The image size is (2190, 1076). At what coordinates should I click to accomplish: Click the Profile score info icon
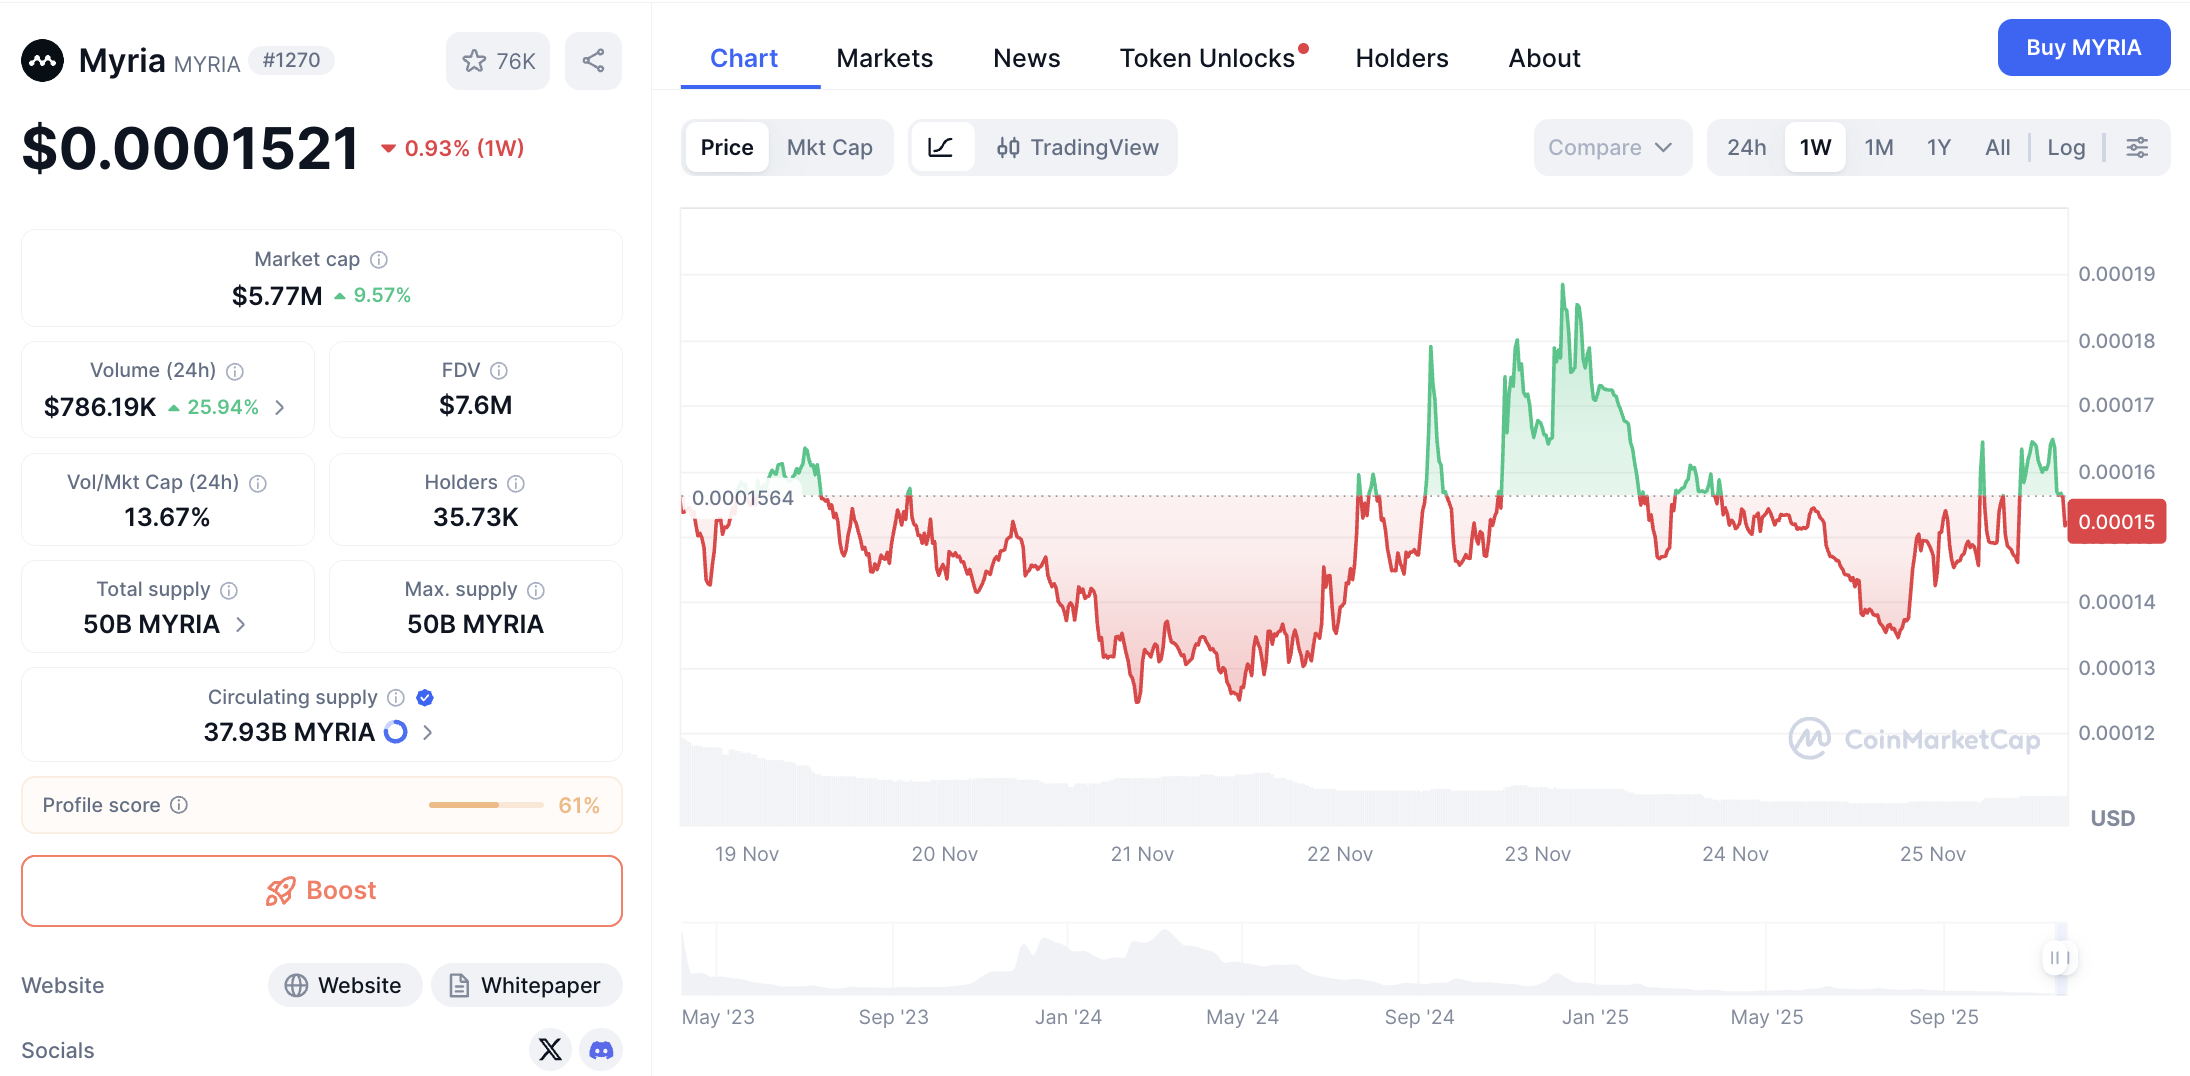click(179, 805)
